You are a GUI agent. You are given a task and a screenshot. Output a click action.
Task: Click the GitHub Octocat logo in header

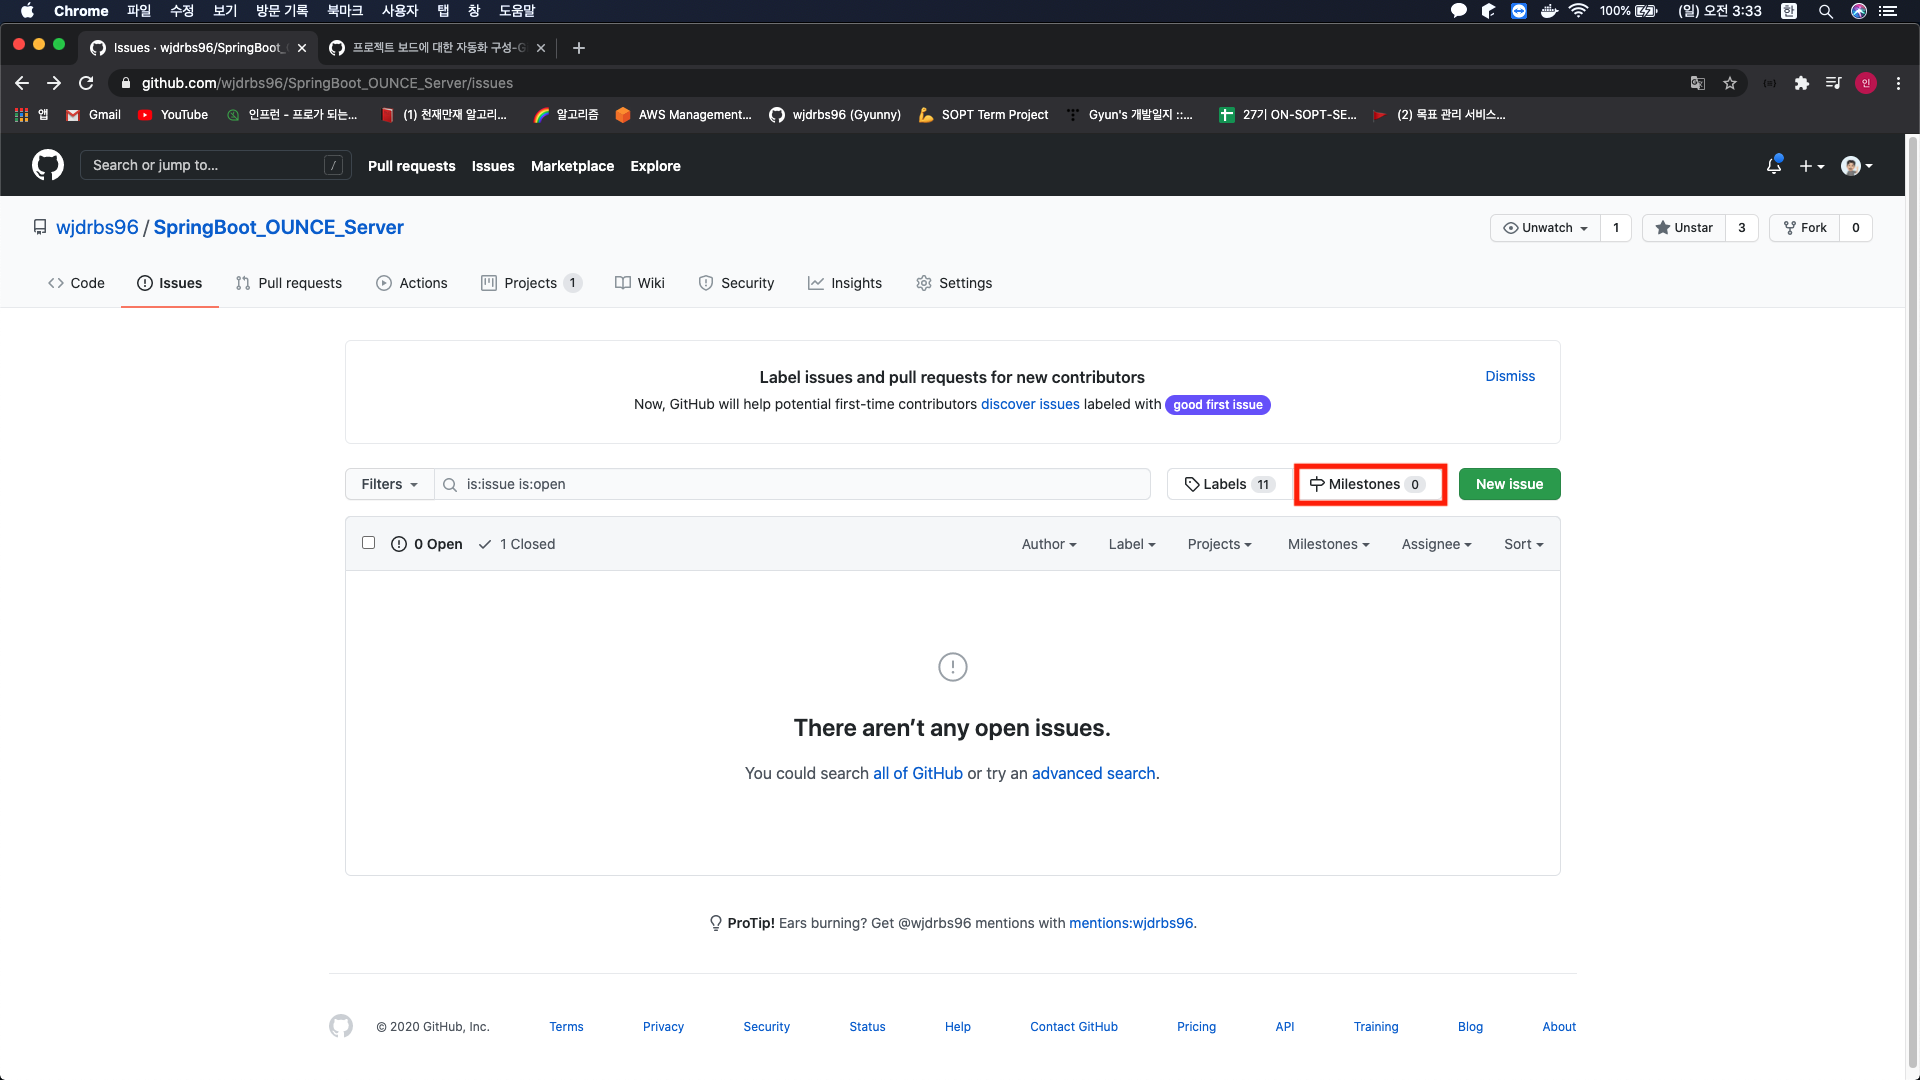(x=47, y=165)
